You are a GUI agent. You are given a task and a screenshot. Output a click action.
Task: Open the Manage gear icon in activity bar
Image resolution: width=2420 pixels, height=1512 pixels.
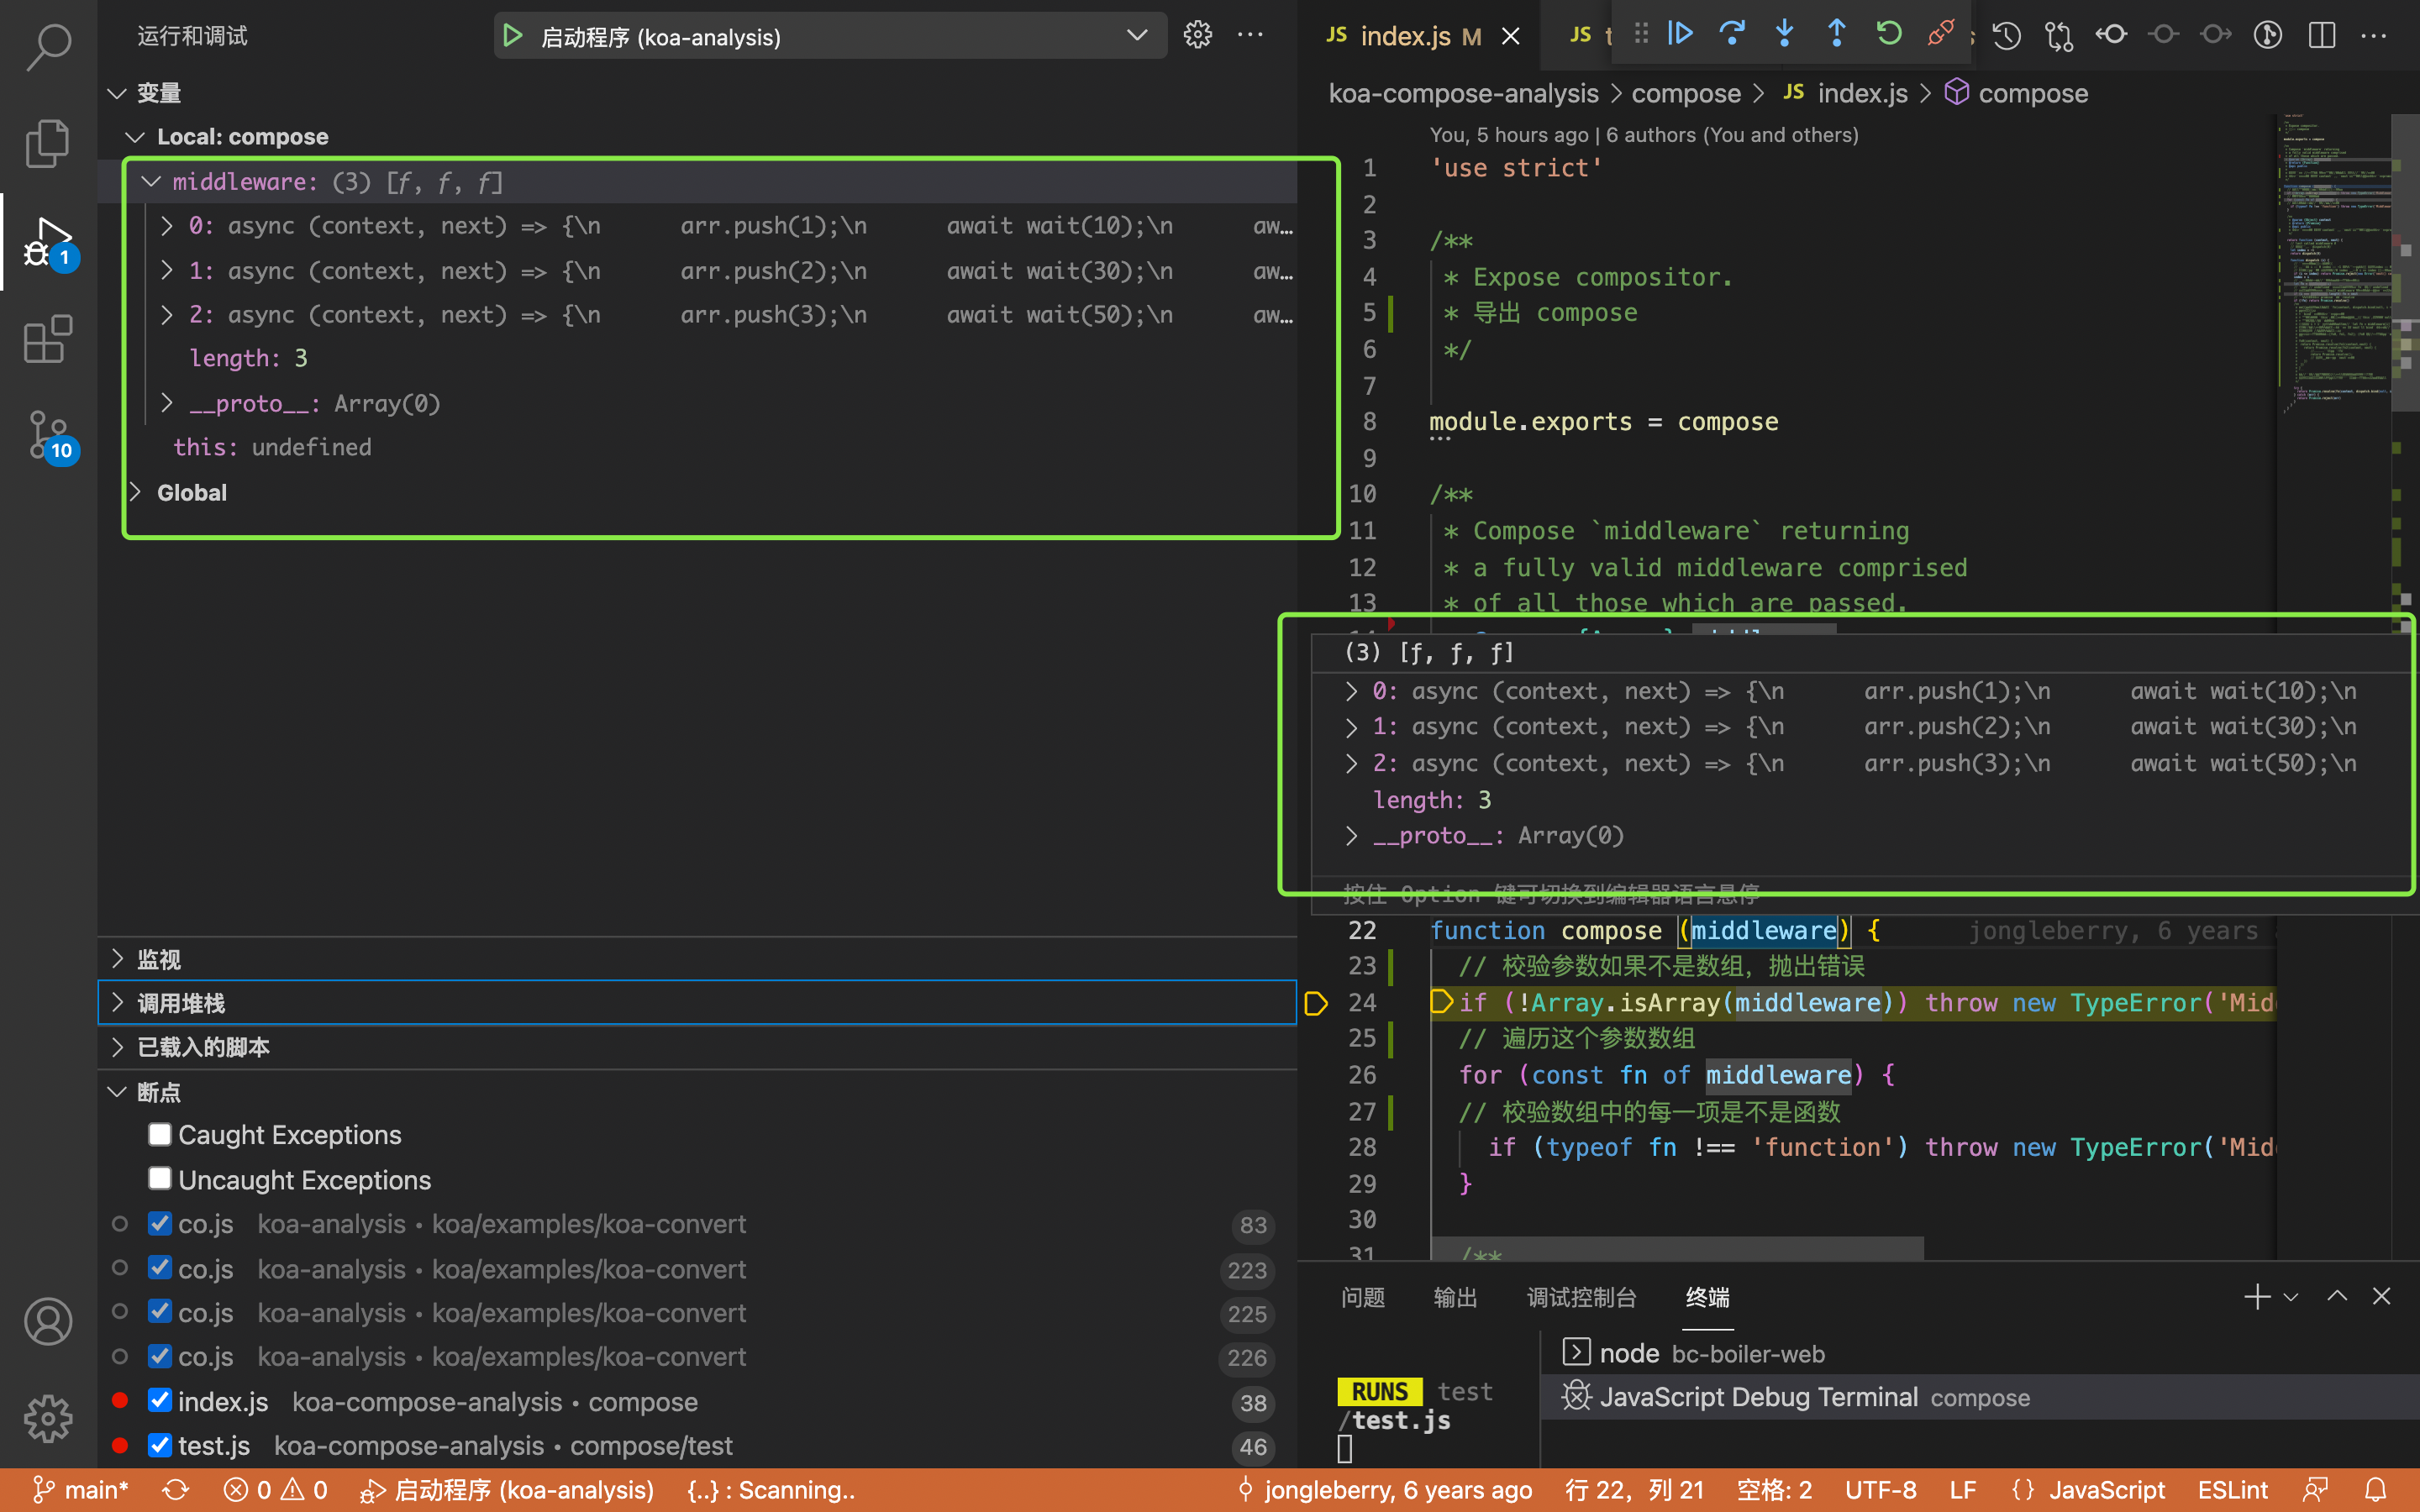click(x=48, y=1418)
